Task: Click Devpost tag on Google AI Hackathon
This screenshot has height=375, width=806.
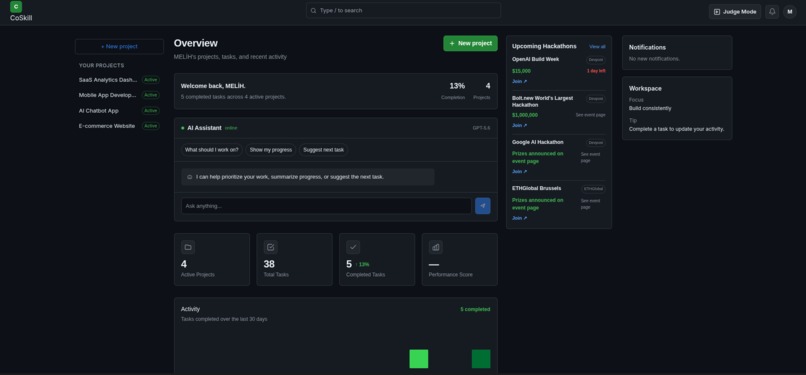Action: point(596,143)
